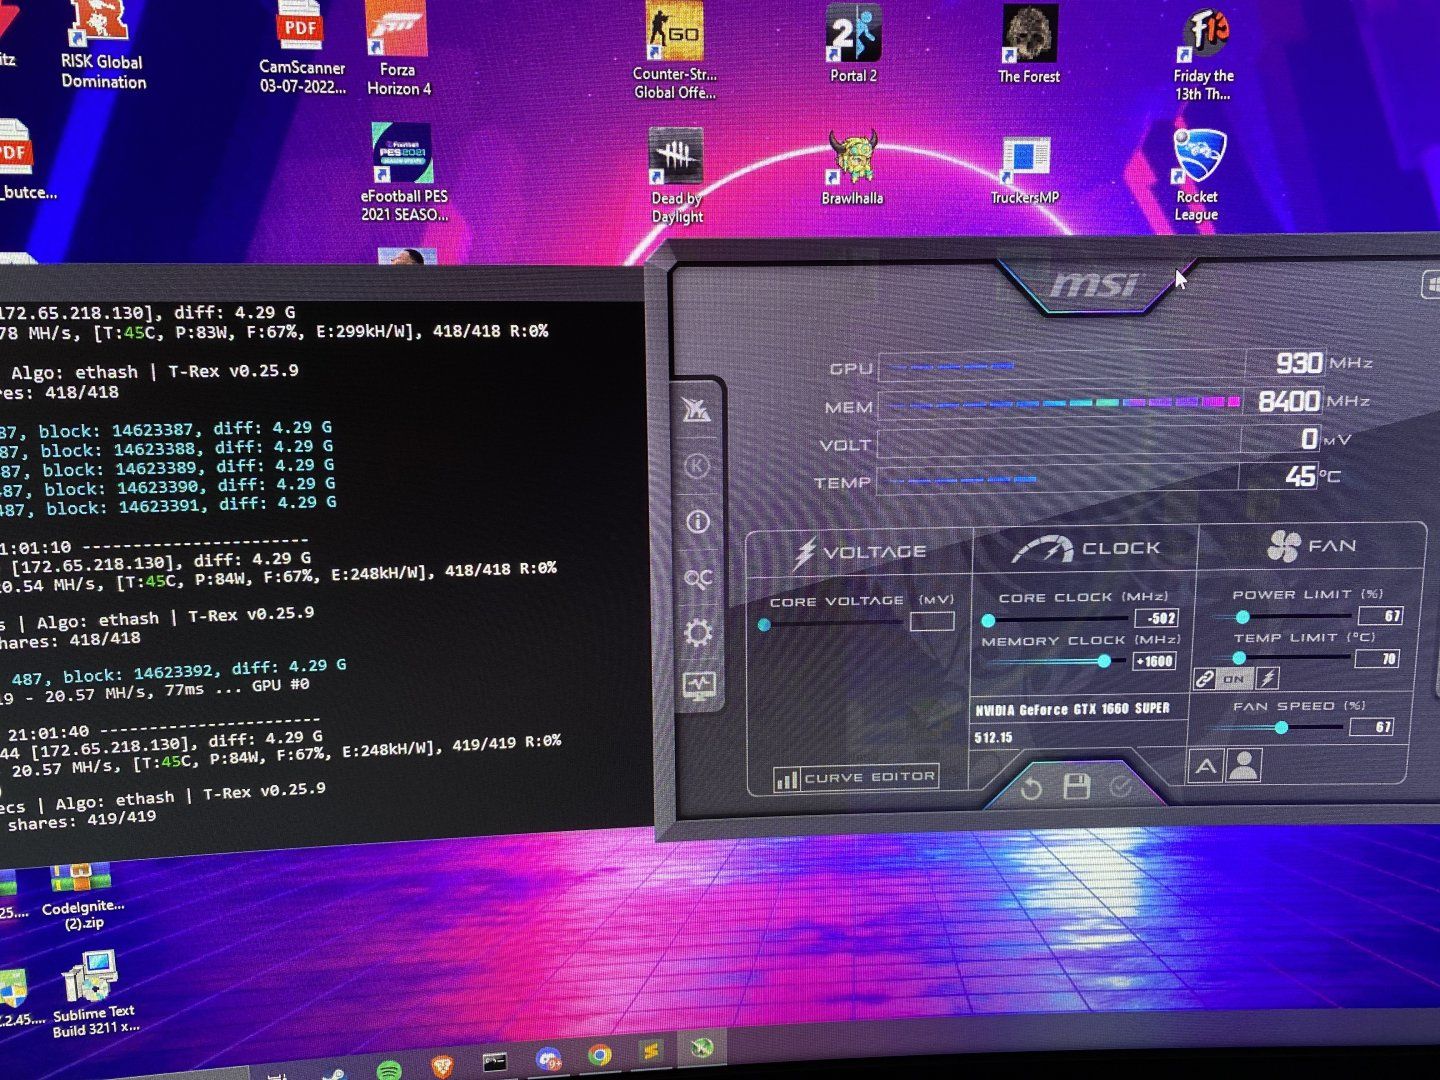
Task: Toggle the lightning priority icon beside ON
Action: pos(1267,678)
